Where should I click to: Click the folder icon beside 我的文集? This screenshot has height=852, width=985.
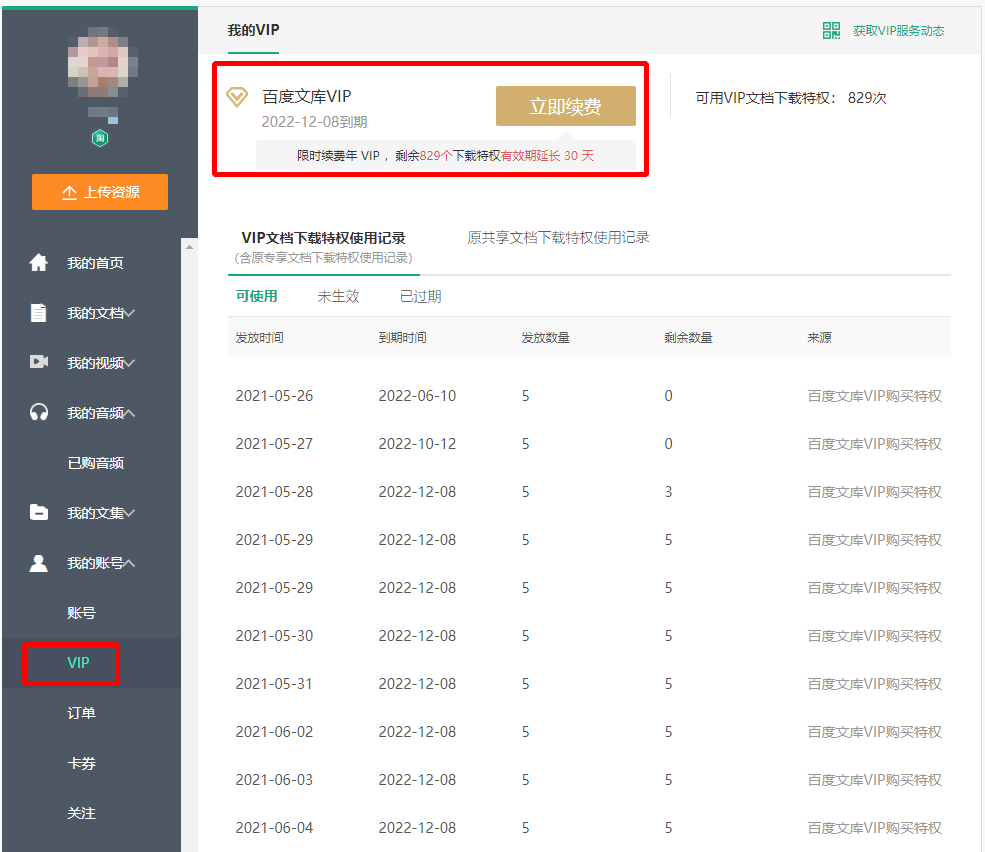click(x=39, y=512)
